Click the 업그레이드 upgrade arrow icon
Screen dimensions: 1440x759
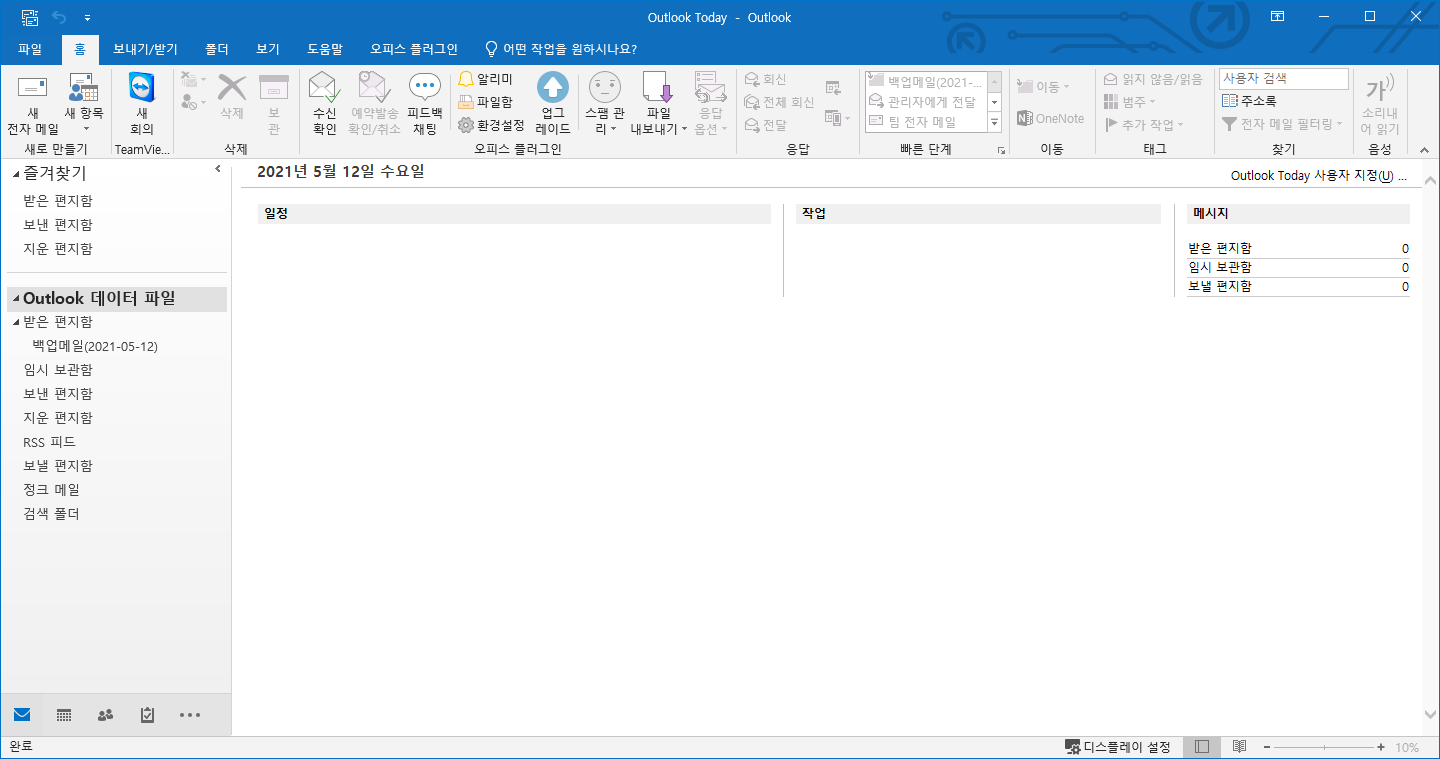click(x=553, y=104)
